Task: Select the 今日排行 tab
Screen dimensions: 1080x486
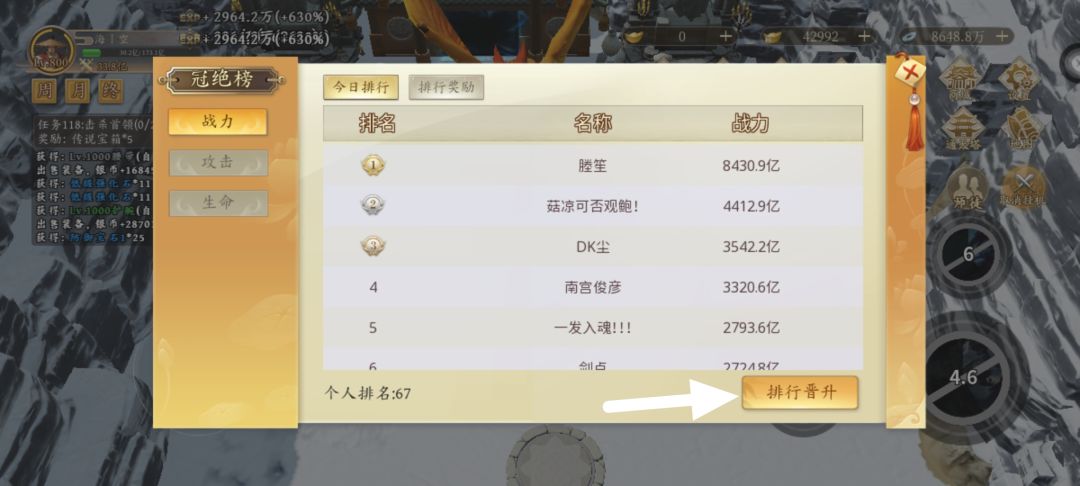Action: 361,87
